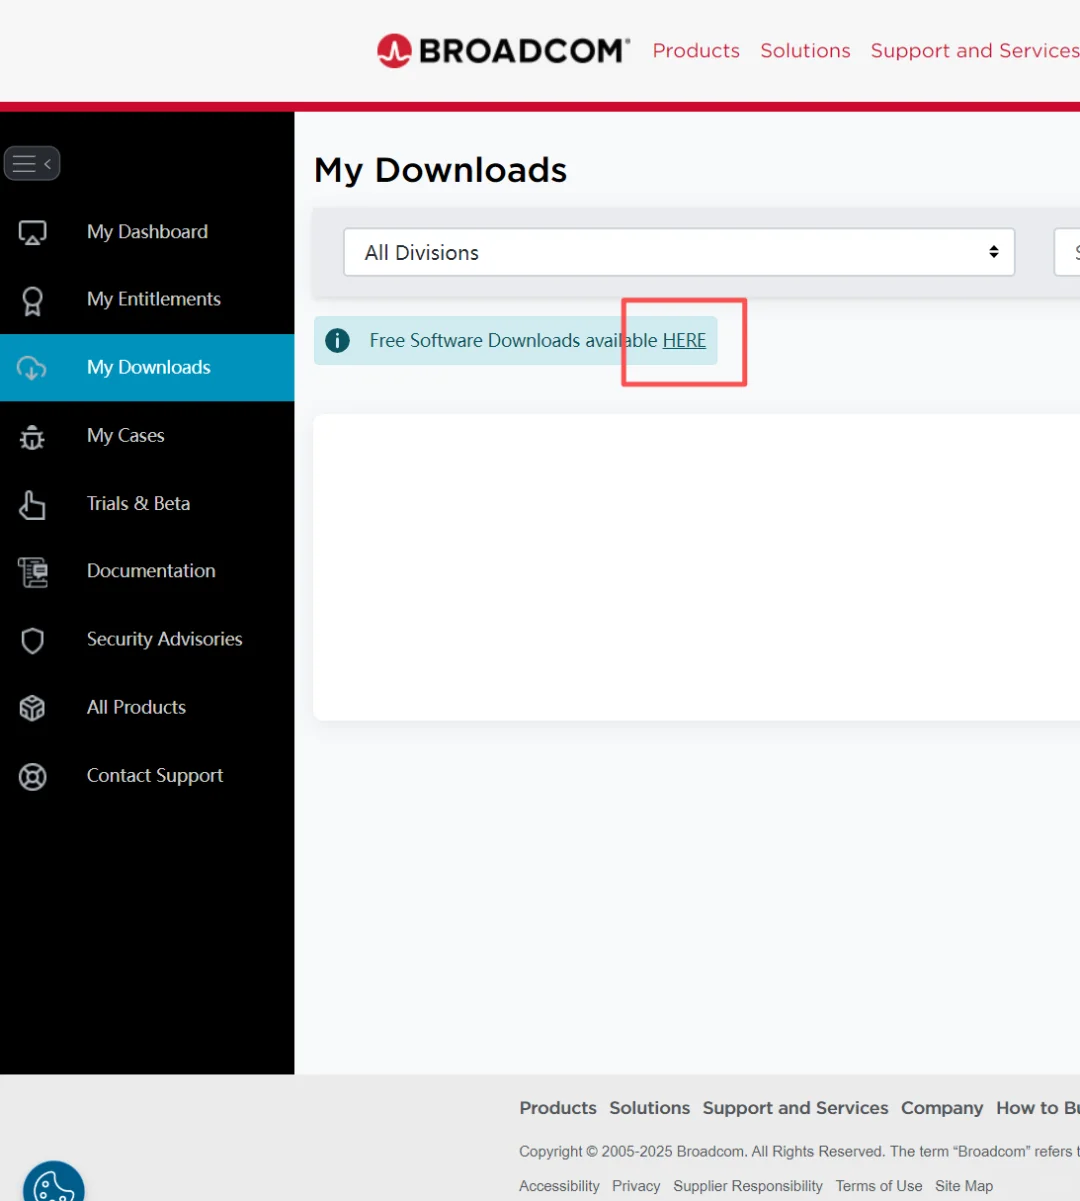Click the Security Advisories shield icon
This screenshot has height=1201, width=1080.
32,640
